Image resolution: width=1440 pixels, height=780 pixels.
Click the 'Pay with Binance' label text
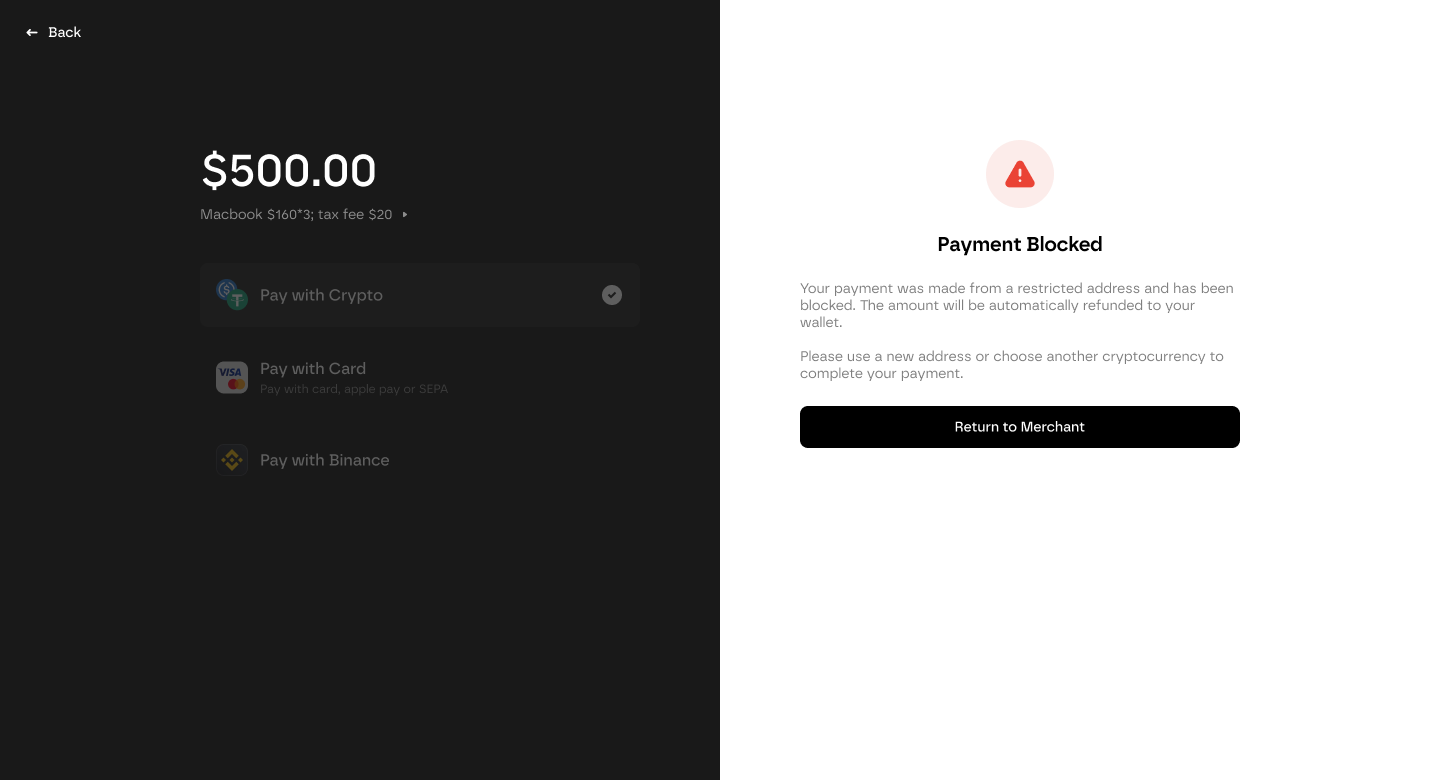325,460
